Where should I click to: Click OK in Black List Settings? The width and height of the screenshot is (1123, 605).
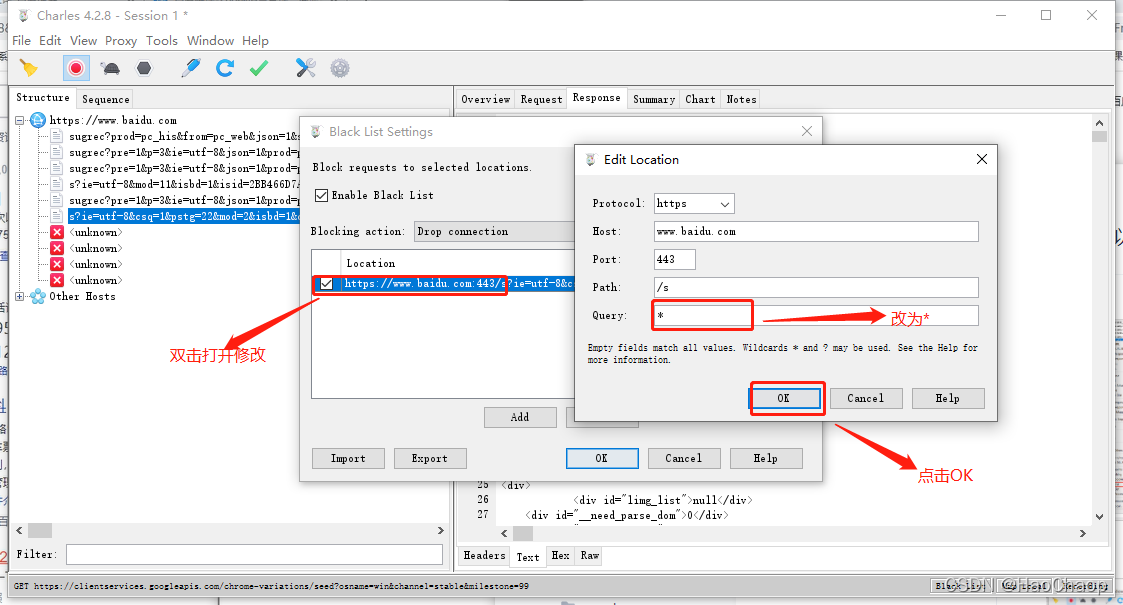602,458
